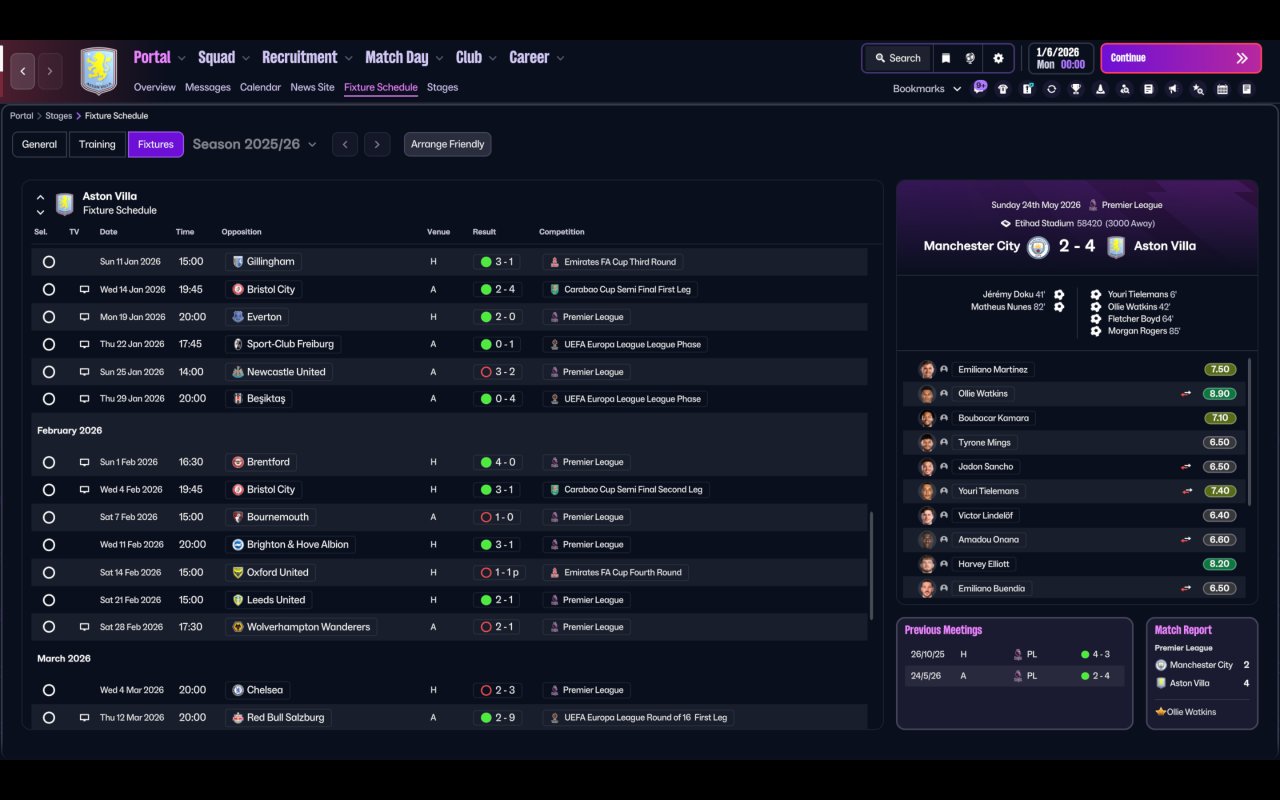Open the tactics alert bookmark icon
The height and width of the screenshot is (800, 1280).
coord(1027,89)
